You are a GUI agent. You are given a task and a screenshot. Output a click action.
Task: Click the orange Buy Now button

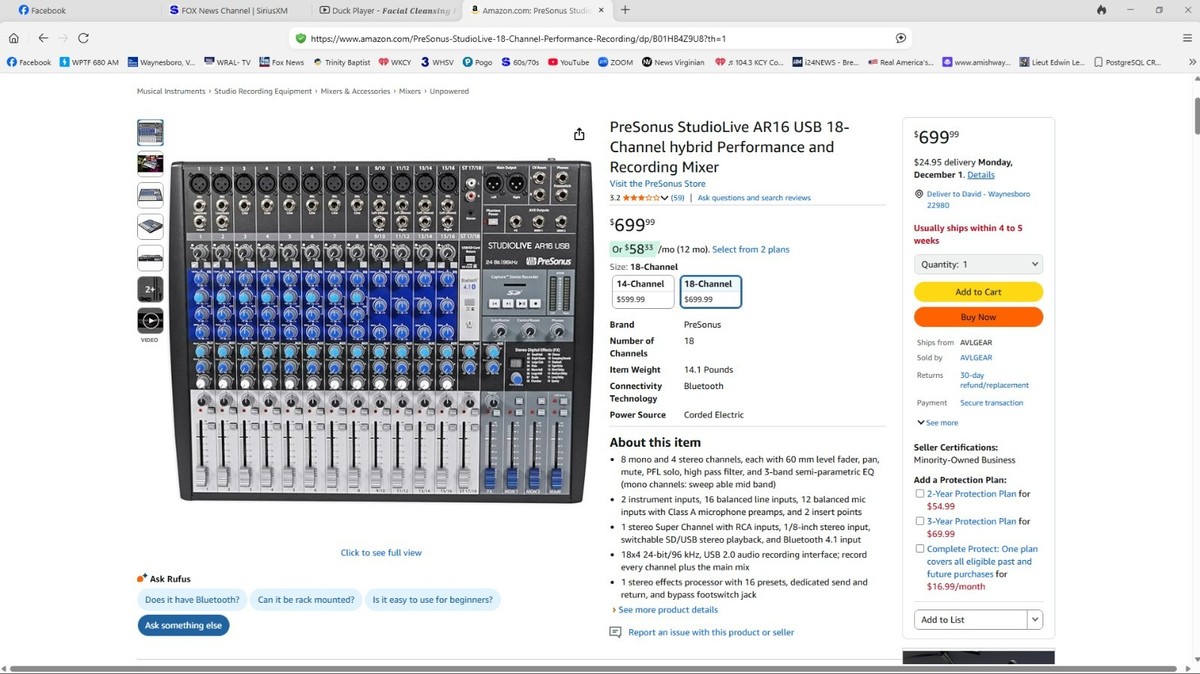(978, 317)
